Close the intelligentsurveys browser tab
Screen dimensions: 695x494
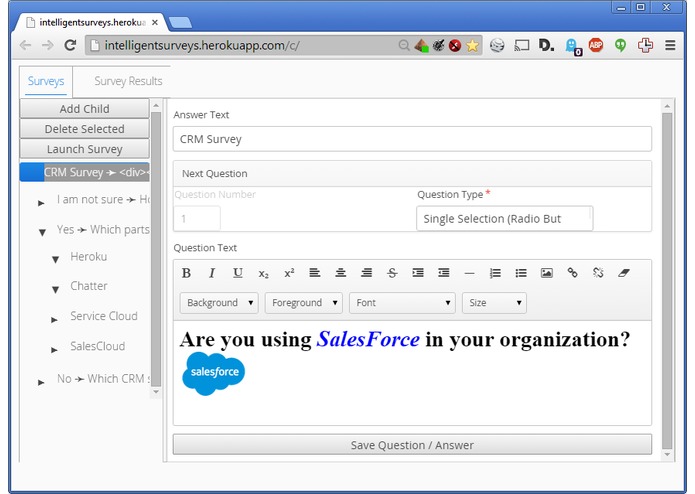point(155,22)
